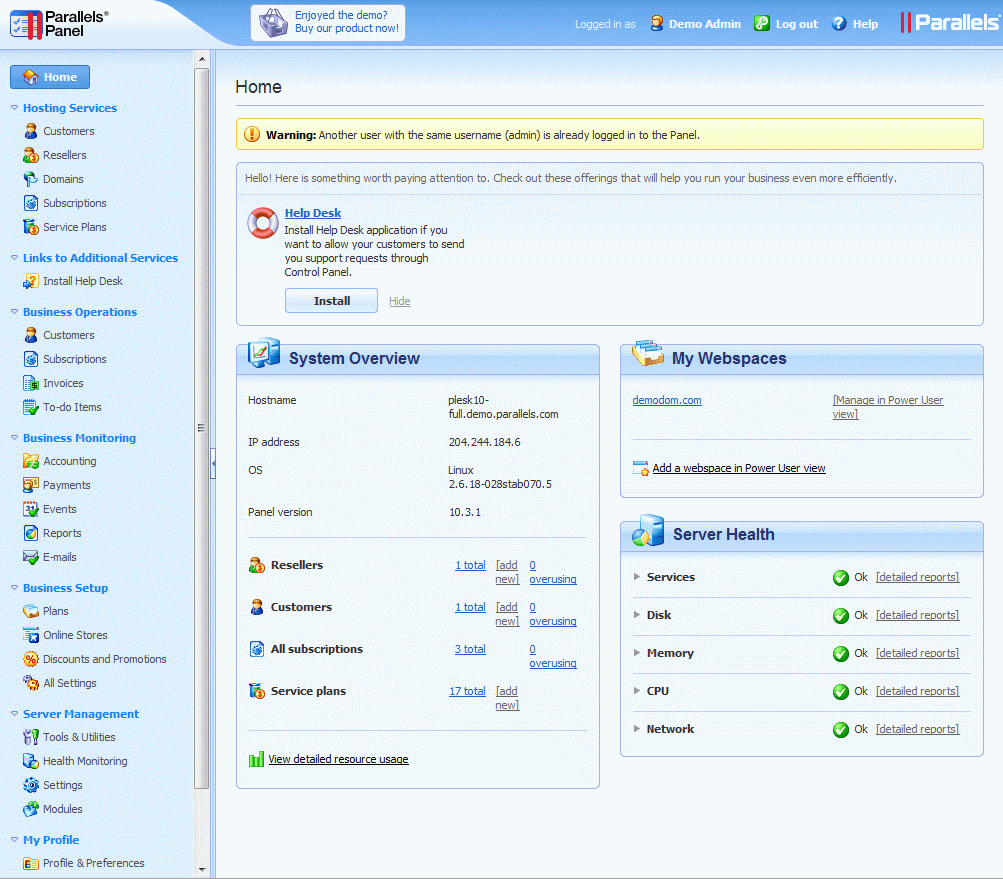Viewport: 1003px width, 879px height.
Task: Collapse the Hosting Services sidebar section
Action: click(14, 108)
